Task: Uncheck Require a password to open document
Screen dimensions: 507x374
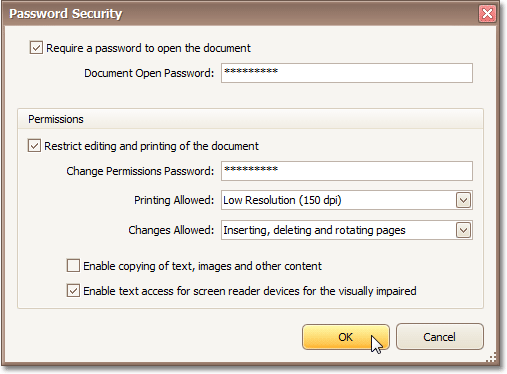Action: pyautogui.click(x=36, y=48)
